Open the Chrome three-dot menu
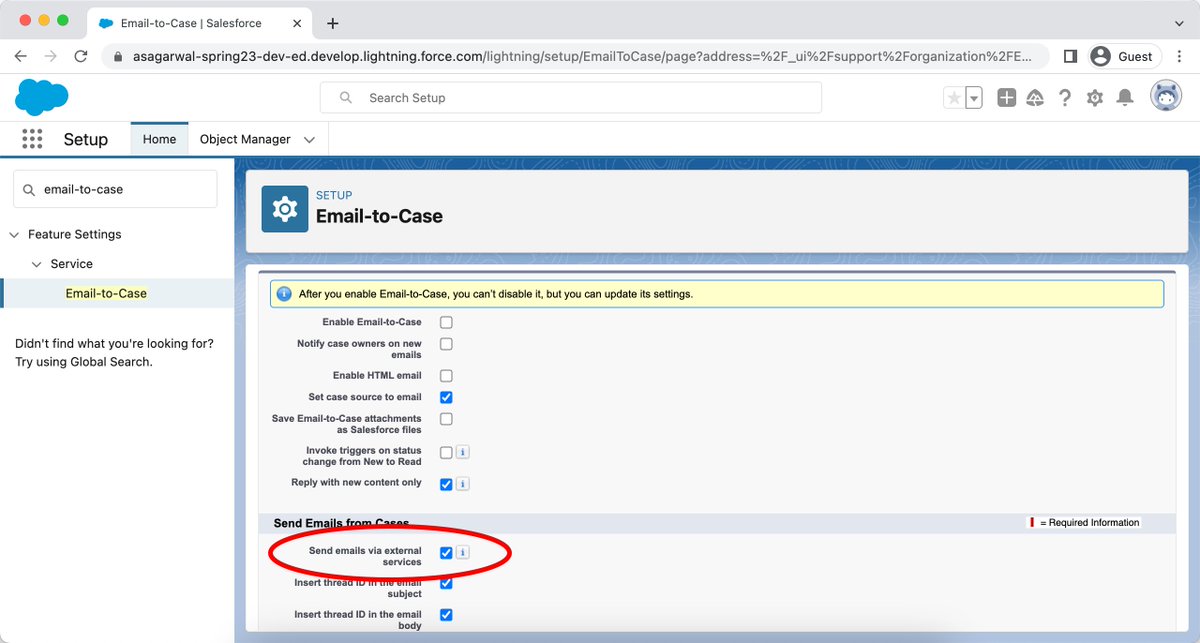Viewport: 1200px width, 643px height. (1180, 57)
